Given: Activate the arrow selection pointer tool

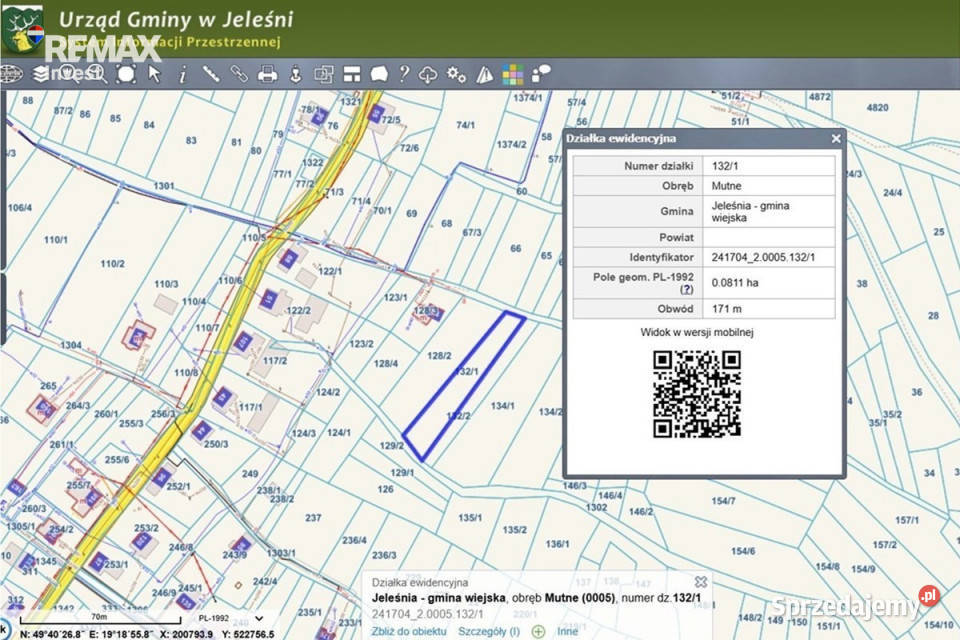Looking at the screenshot, I should coord(154,74).
